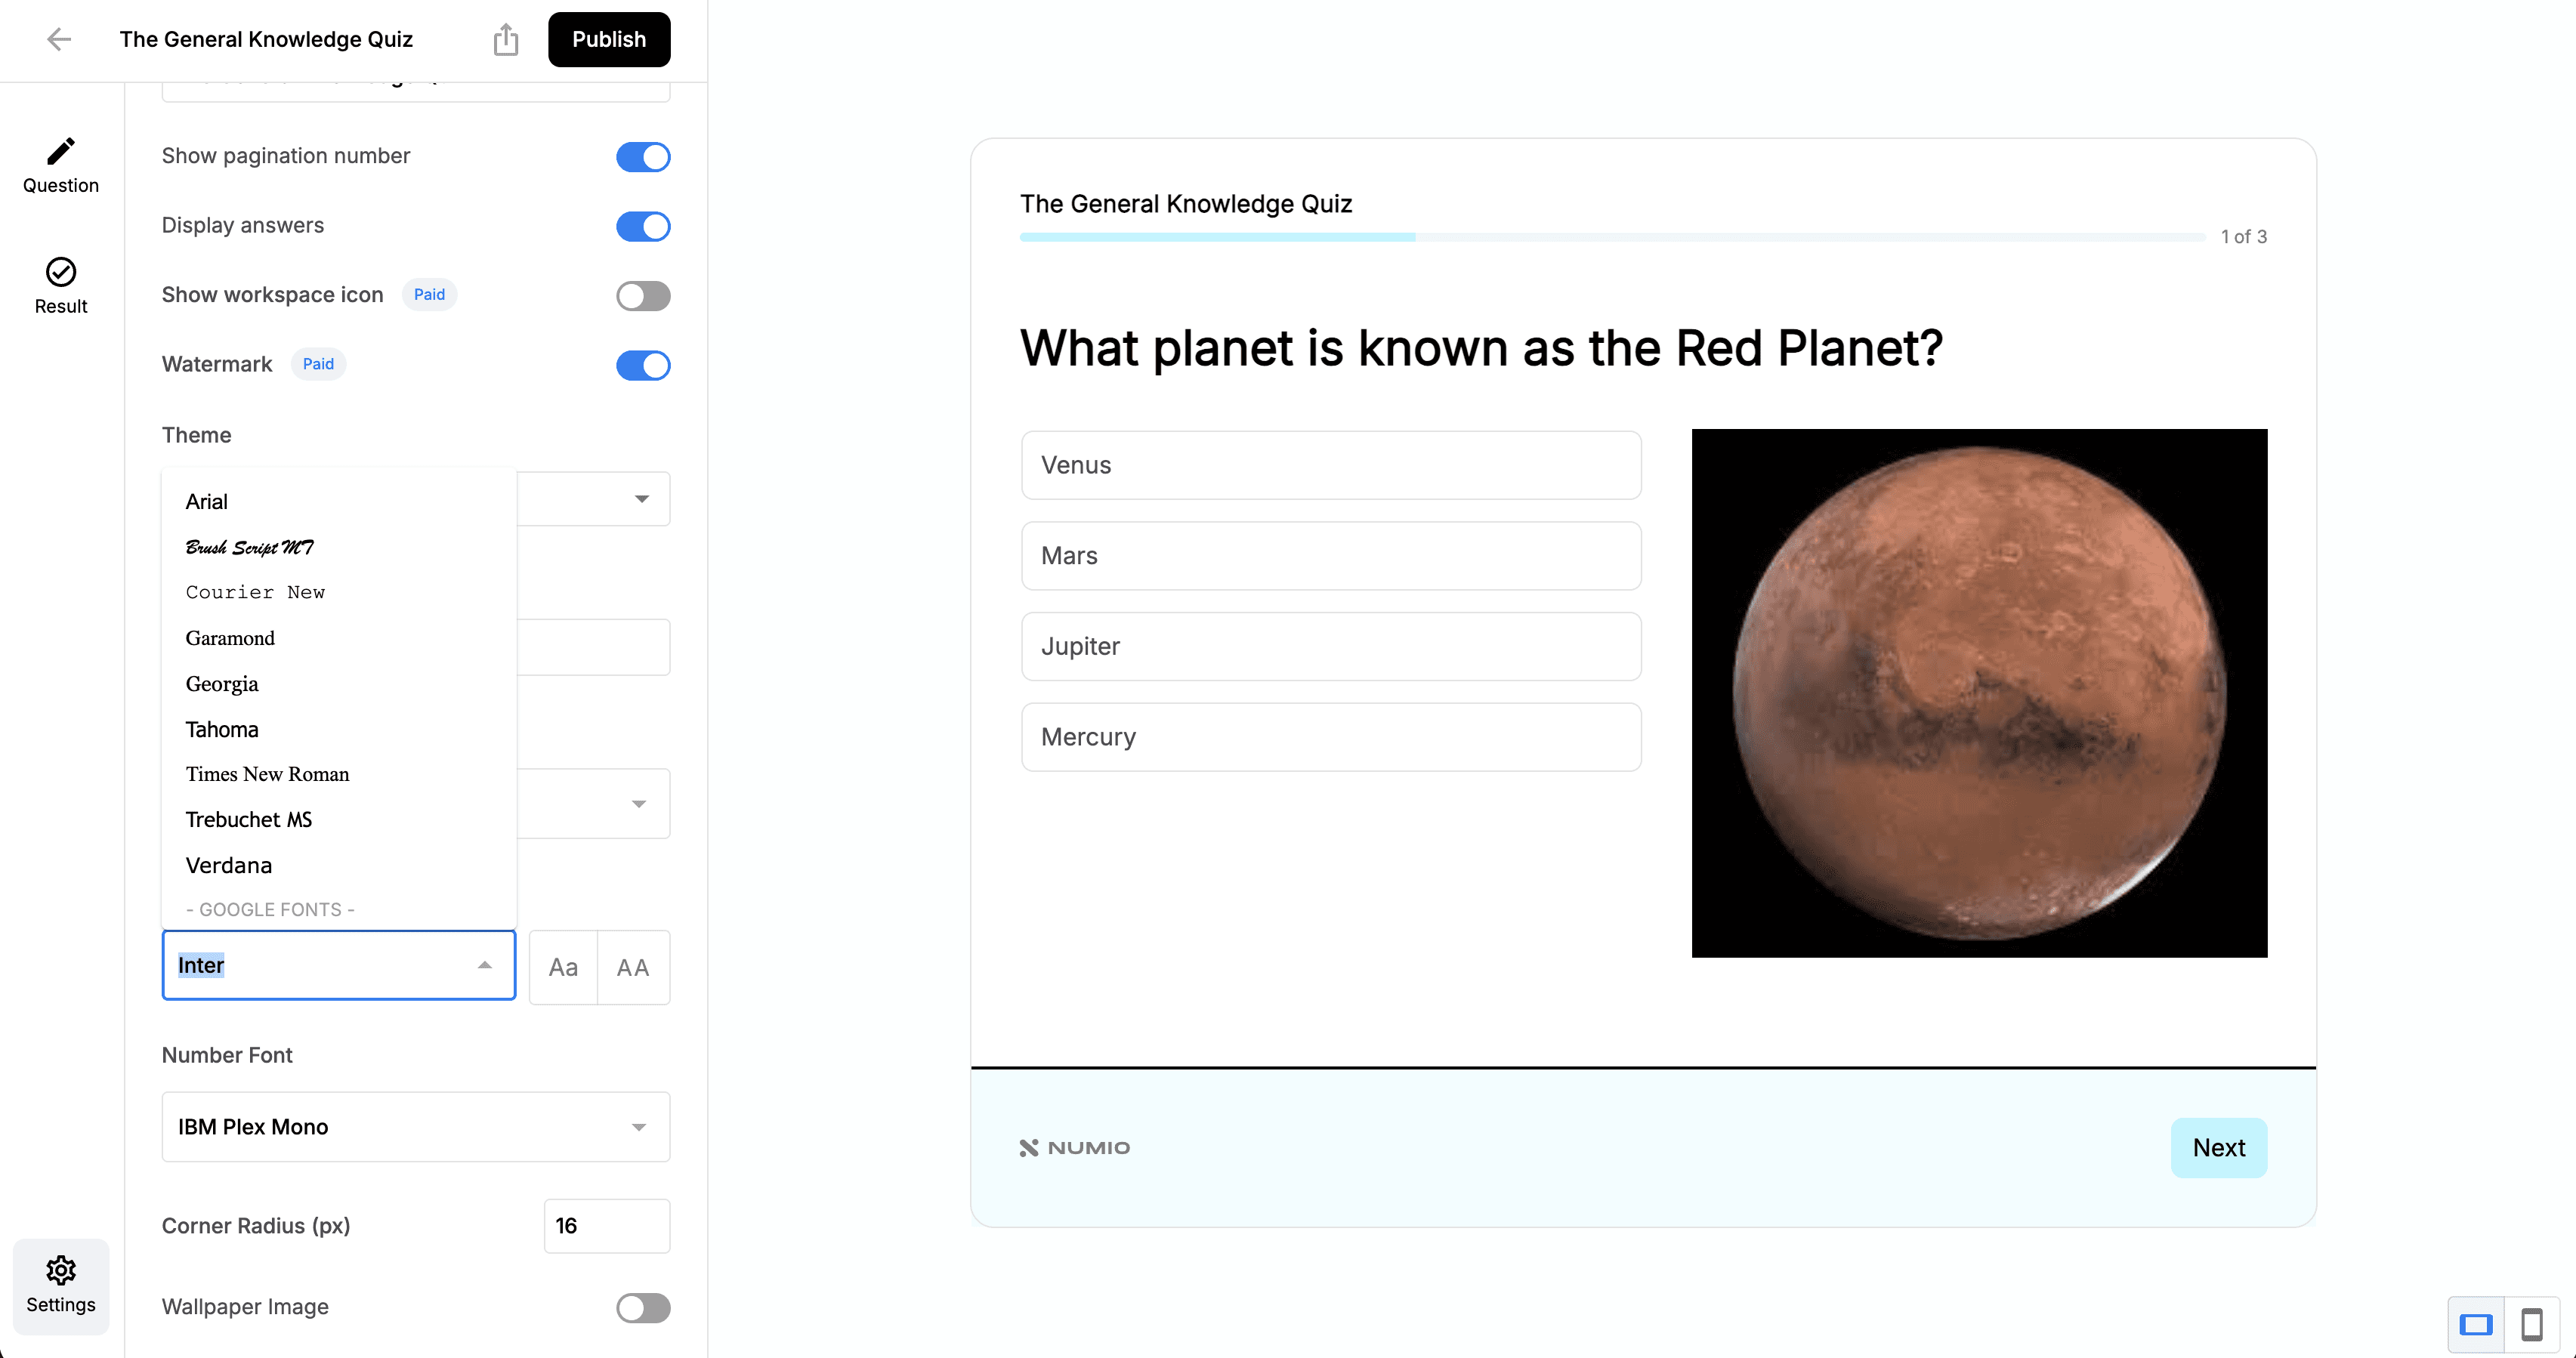Choose Courier New font option
The image size is (2576, 1358).
(255, 592)
